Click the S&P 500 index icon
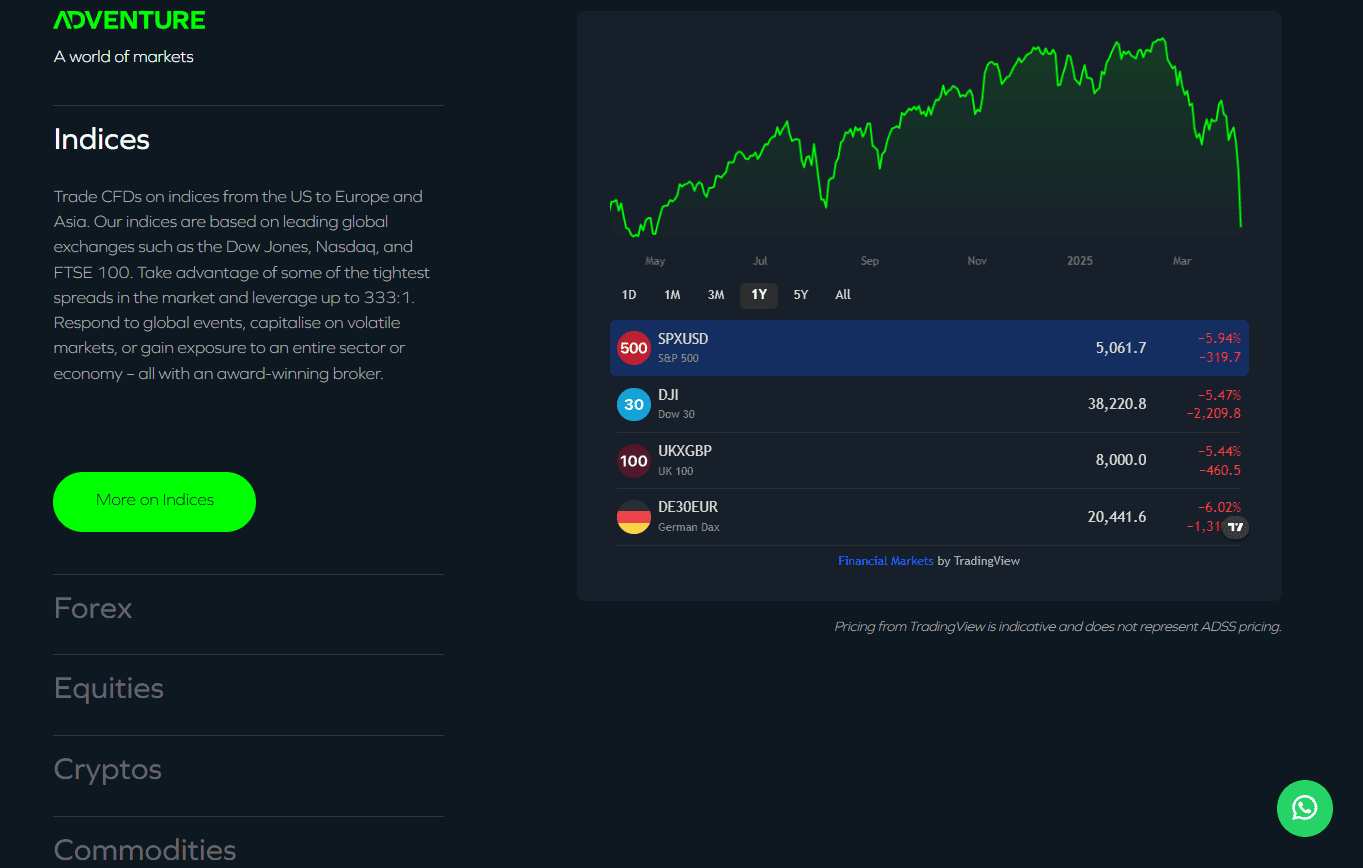The width and height of the screenshot is (1363, 868). (x=633, y=347)
